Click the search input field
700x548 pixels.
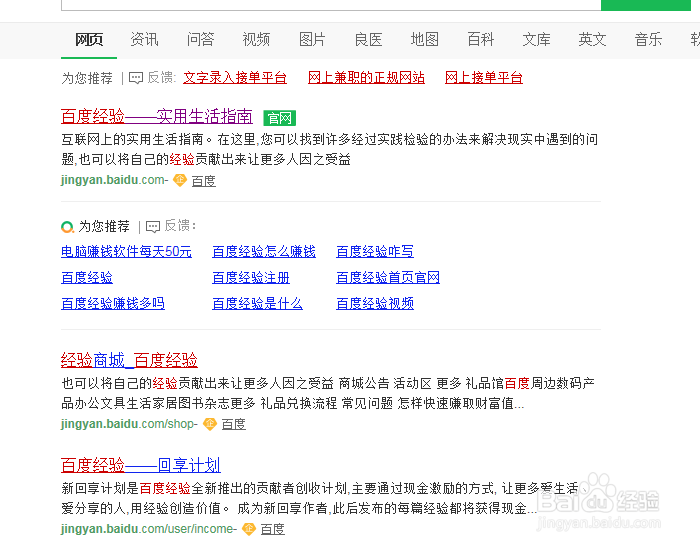pos(331,4)
